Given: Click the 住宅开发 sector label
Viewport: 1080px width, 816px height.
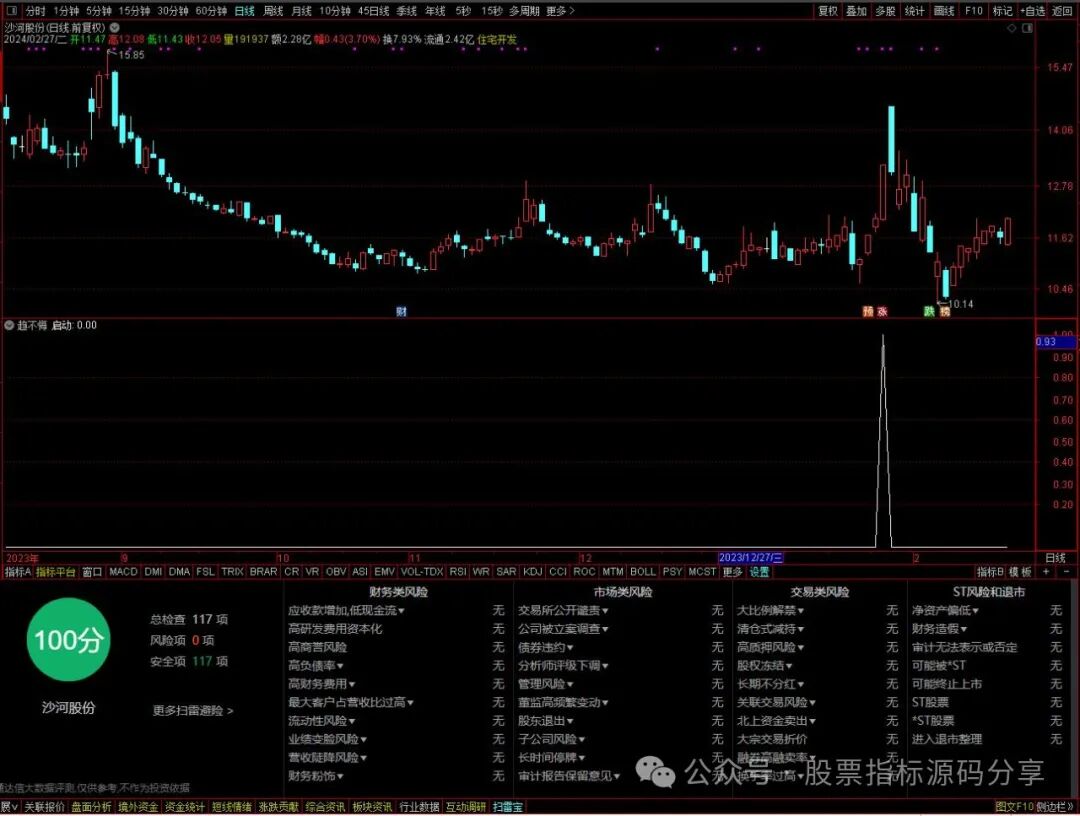Looking at the screenshot, I should (497, 39).
